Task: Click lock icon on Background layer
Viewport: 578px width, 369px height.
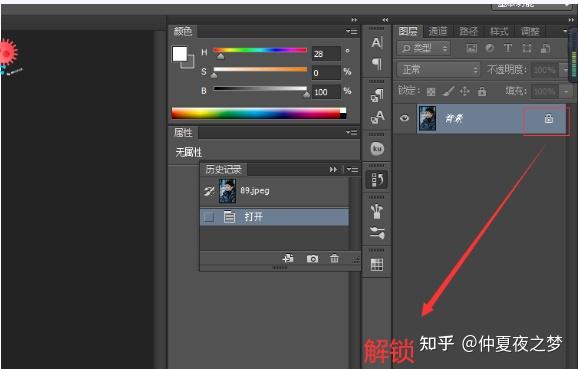Action: pyautogui.click(x=549, y=119)
